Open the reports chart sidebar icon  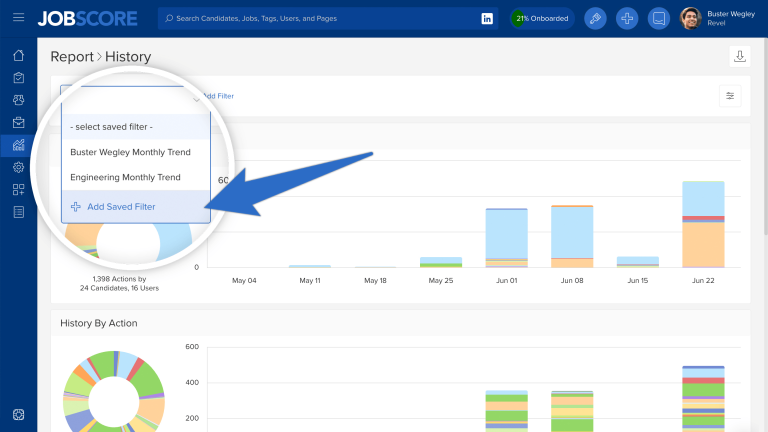click(x=19, y=145)
